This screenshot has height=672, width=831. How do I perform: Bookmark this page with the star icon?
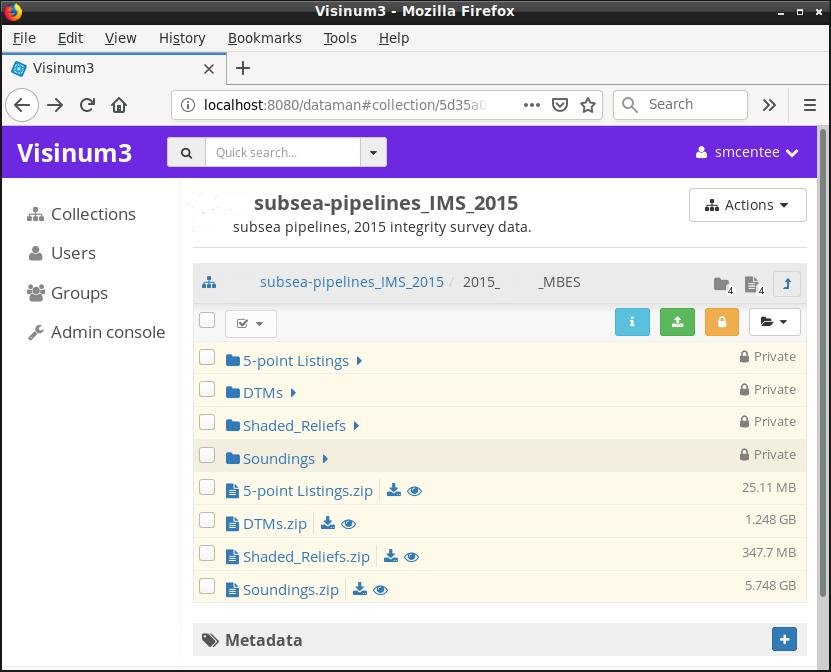coord(588,105)
